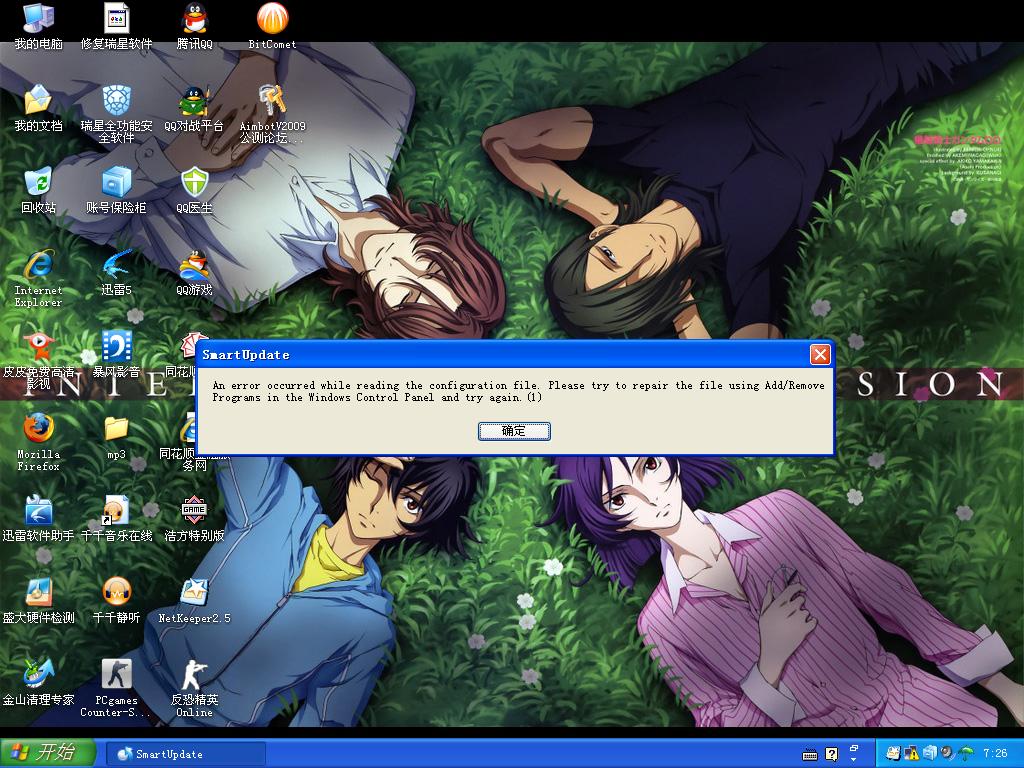Open the 我的电脑 desktop icon
Viewport: 1024px width, 768px height.
click(39, 26)
